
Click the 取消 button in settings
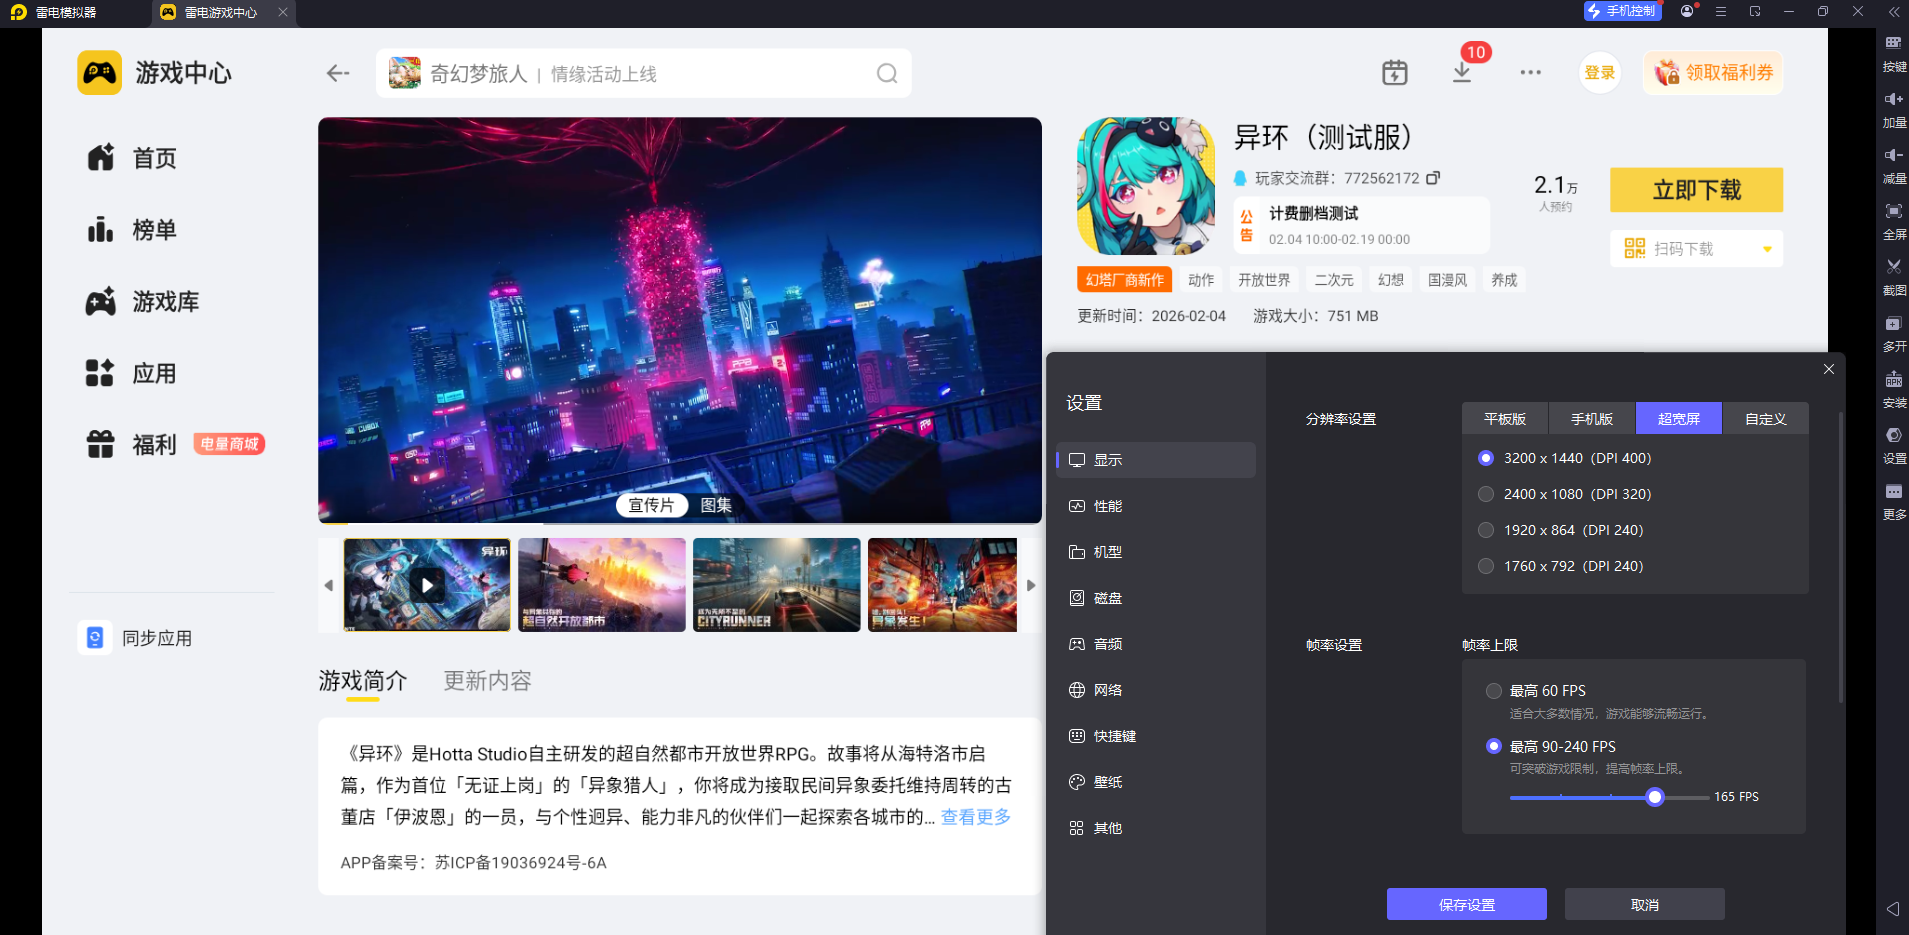(x=1645, y=904)
